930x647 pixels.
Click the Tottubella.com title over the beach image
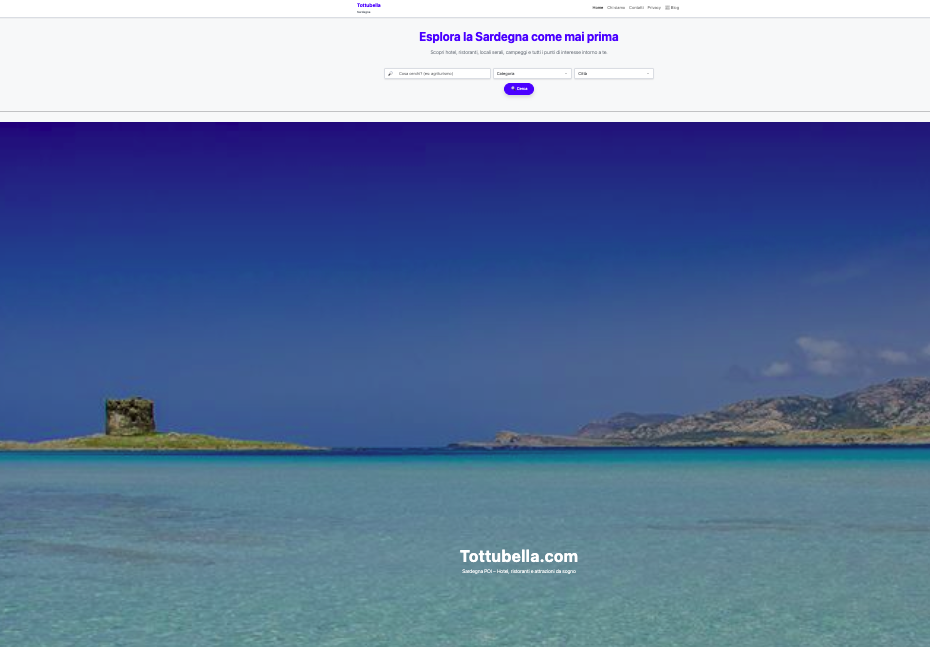(x=518, y=556)
